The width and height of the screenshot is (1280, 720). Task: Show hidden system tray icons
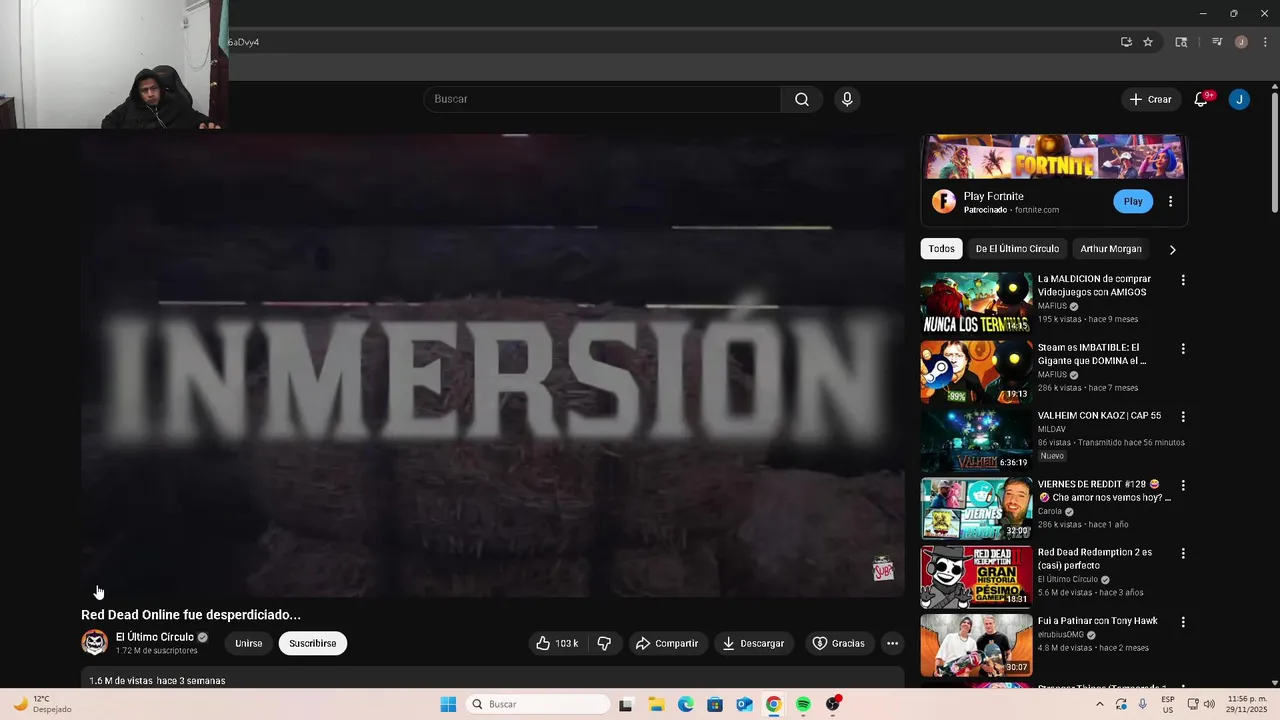[1100, 704]
